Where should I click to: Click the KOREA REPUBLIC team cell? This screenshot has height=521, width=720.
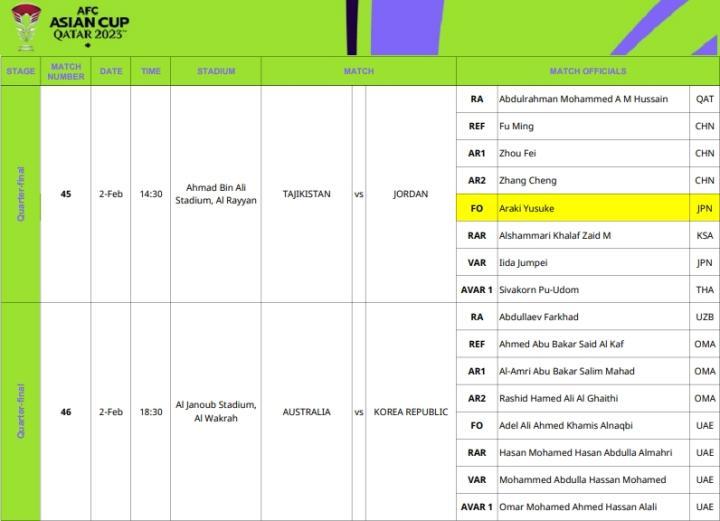click(410, 412)
